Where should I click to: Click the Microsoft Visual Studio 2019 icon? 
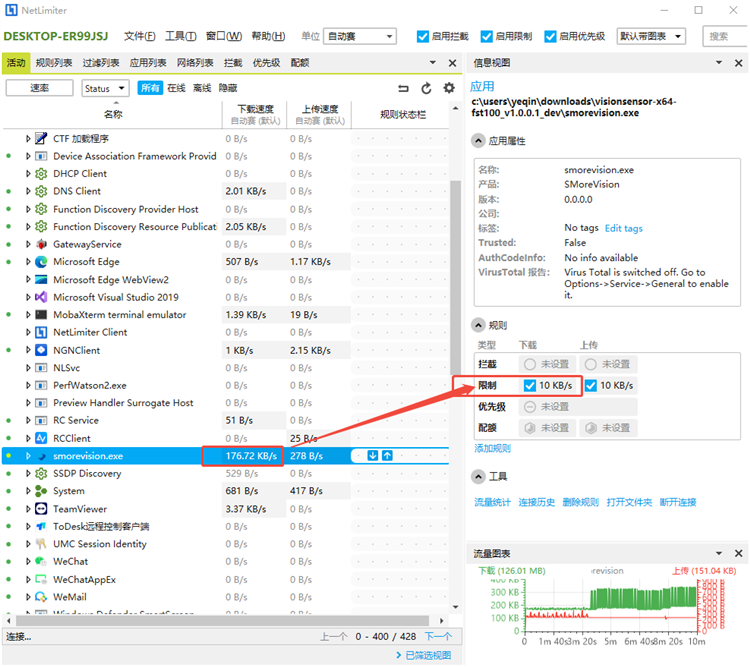[42, 297]
